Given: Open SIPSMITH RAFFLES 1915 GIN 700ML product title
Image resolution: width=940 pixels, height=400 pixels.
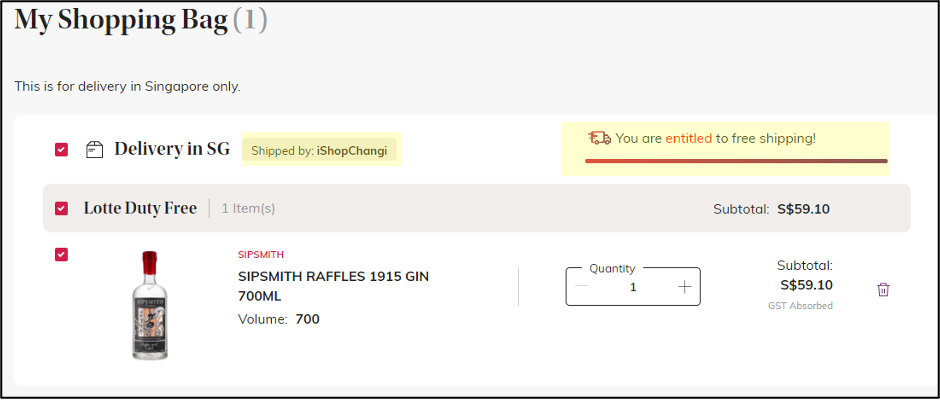Looking at the screenshot, I should point(333,287).
